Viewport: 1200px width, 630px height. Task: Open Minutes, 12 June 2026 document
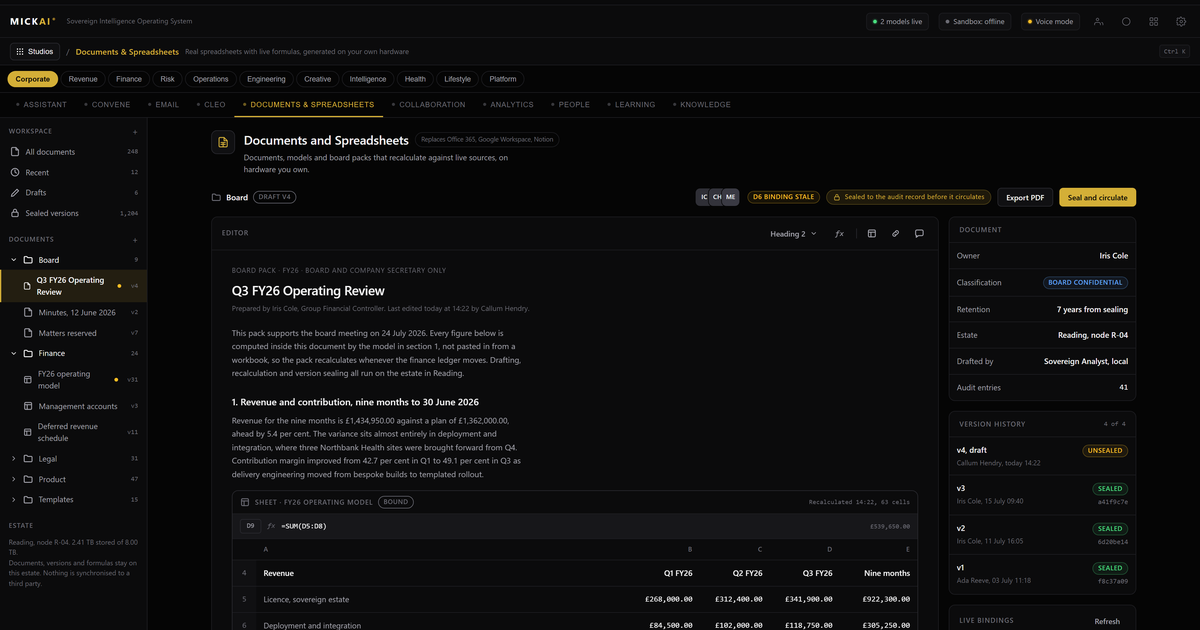click(x=73, y=312)
